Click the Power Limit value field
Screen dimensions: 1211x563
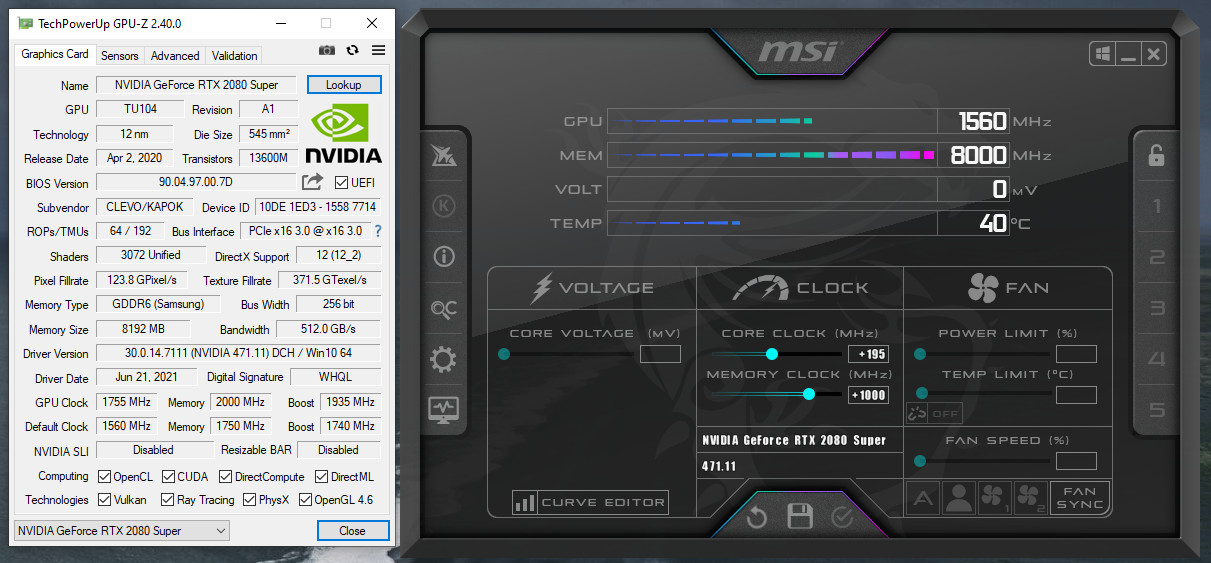pos(1076,354)
